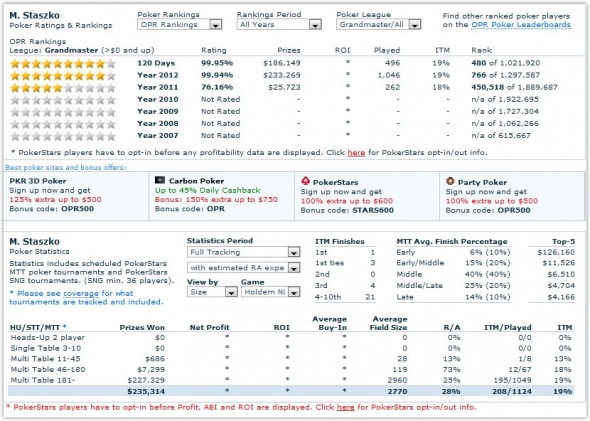The height and width of the screenshot is (421, 590).
Task: Click the 'Early/Middle' finish percentage row
Action: [453, 263]
